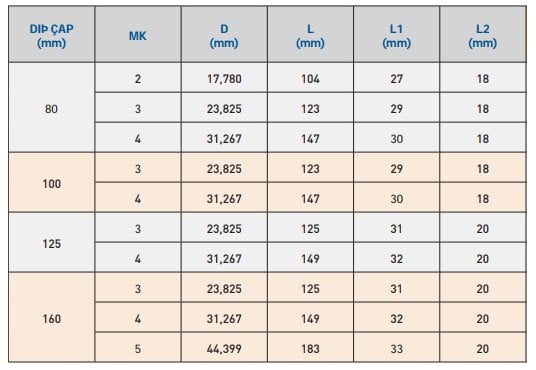
Task: Click the 17,780 diameter value
Action: point(224,78)
